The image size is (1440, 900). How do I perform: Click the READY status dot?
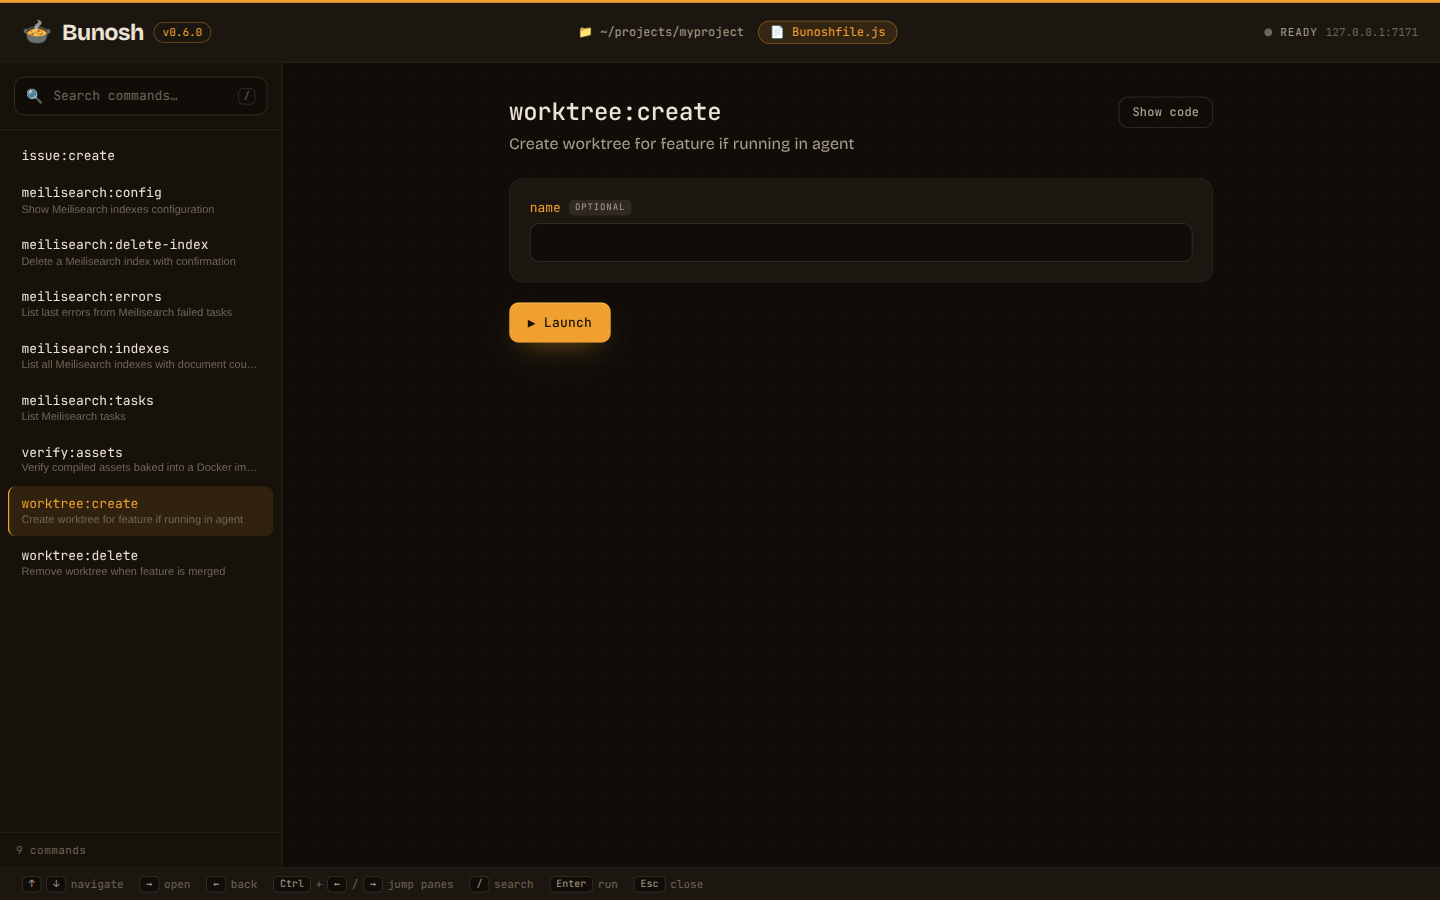coord(1268,32)
